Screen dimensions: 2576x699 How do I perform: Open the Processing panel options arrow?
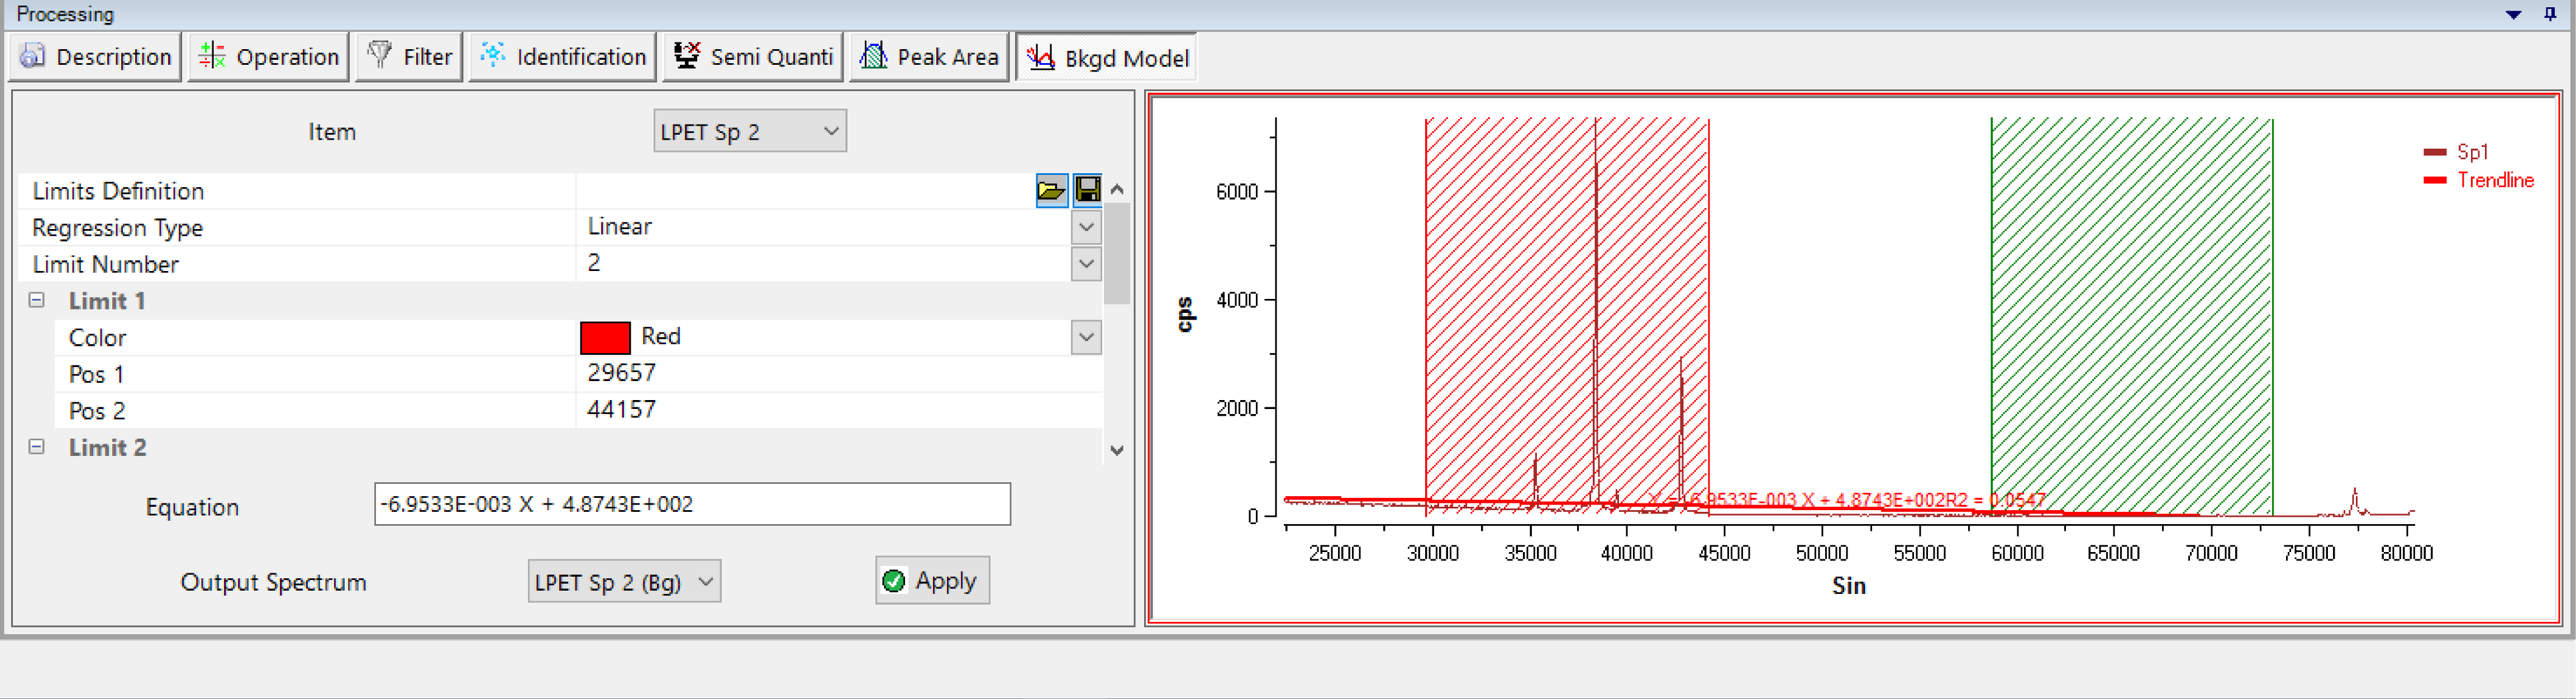point(2513,15)
